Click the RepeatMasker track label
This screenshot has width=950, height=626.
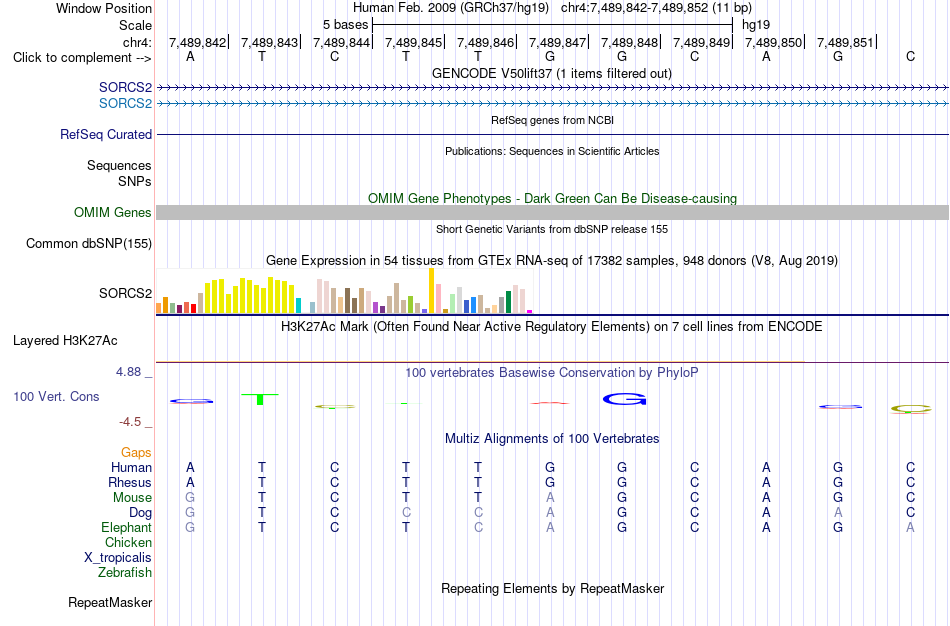click(x=110, y=602)
